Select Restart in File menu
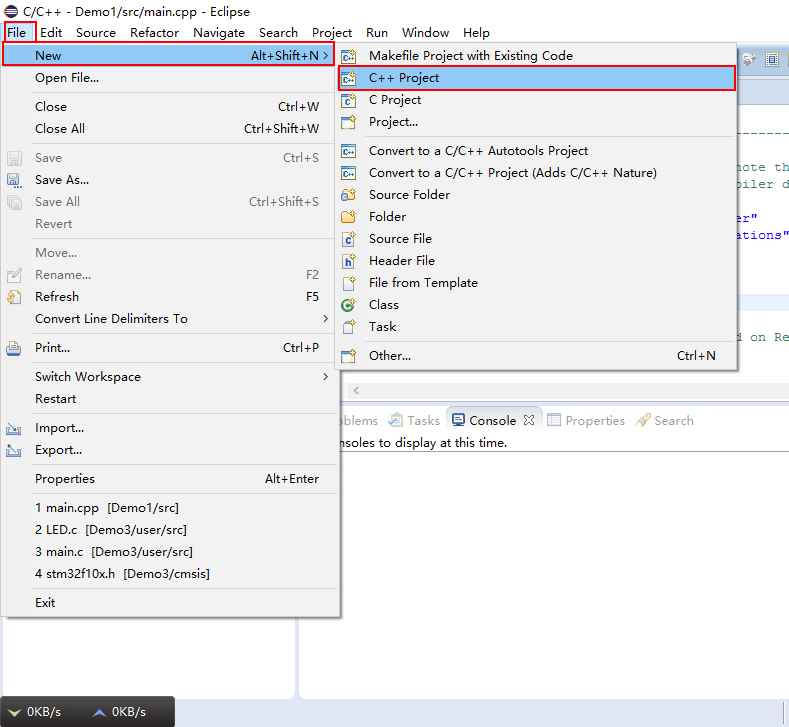Viewport: 789px width, 727px height. 169,399
